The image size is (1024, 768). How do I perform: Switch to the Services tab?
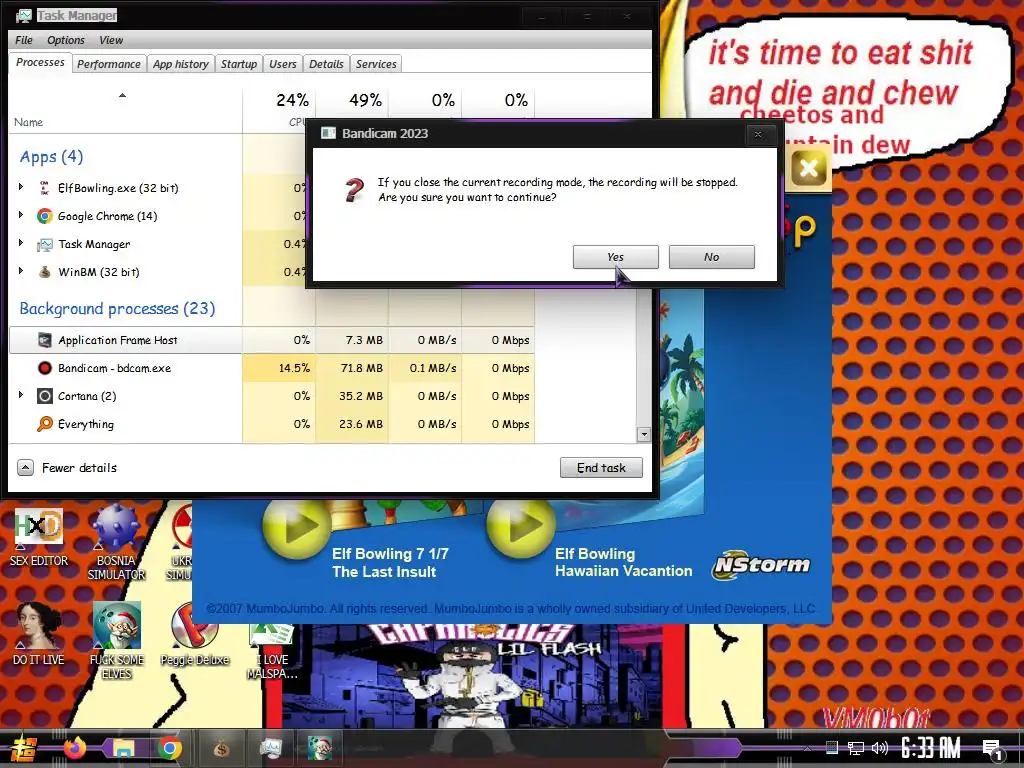pyautogui.click(x=376, y=64)
